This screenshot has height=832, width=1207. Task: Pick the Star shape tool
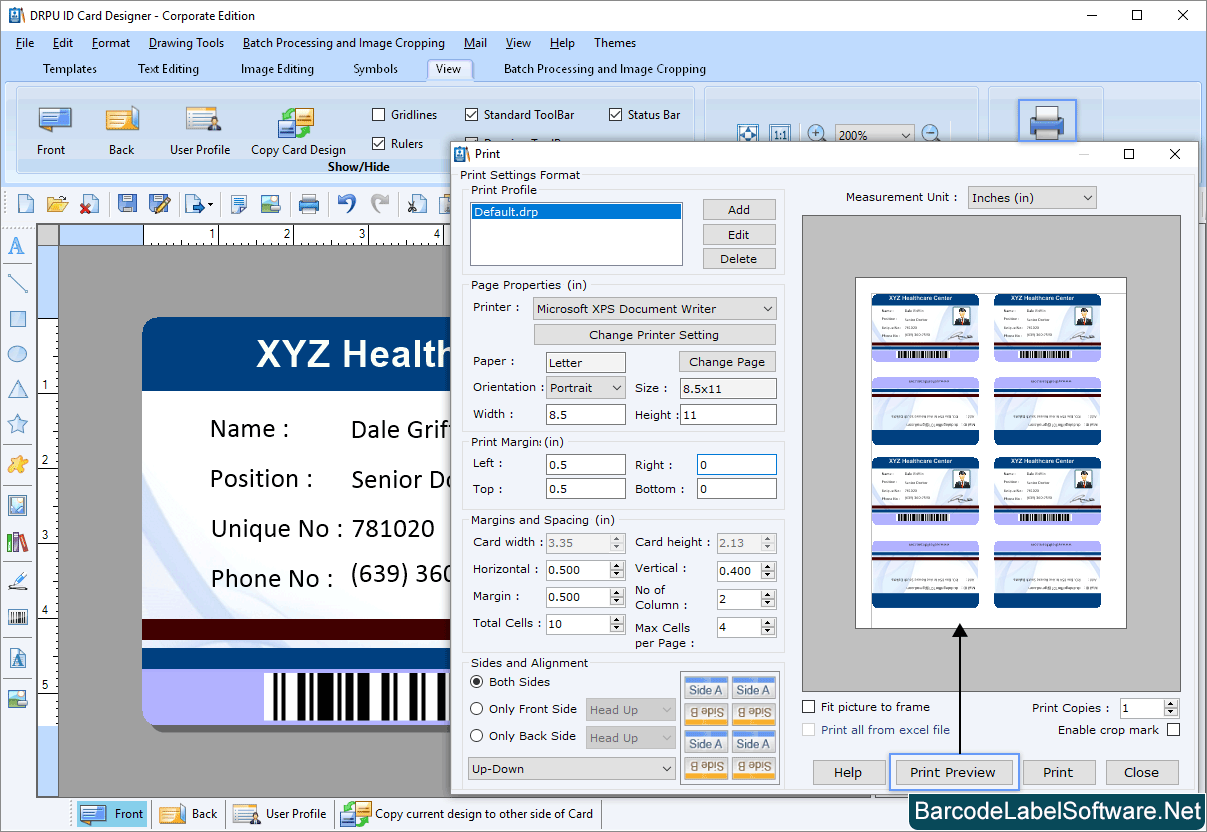coord(17,423)
